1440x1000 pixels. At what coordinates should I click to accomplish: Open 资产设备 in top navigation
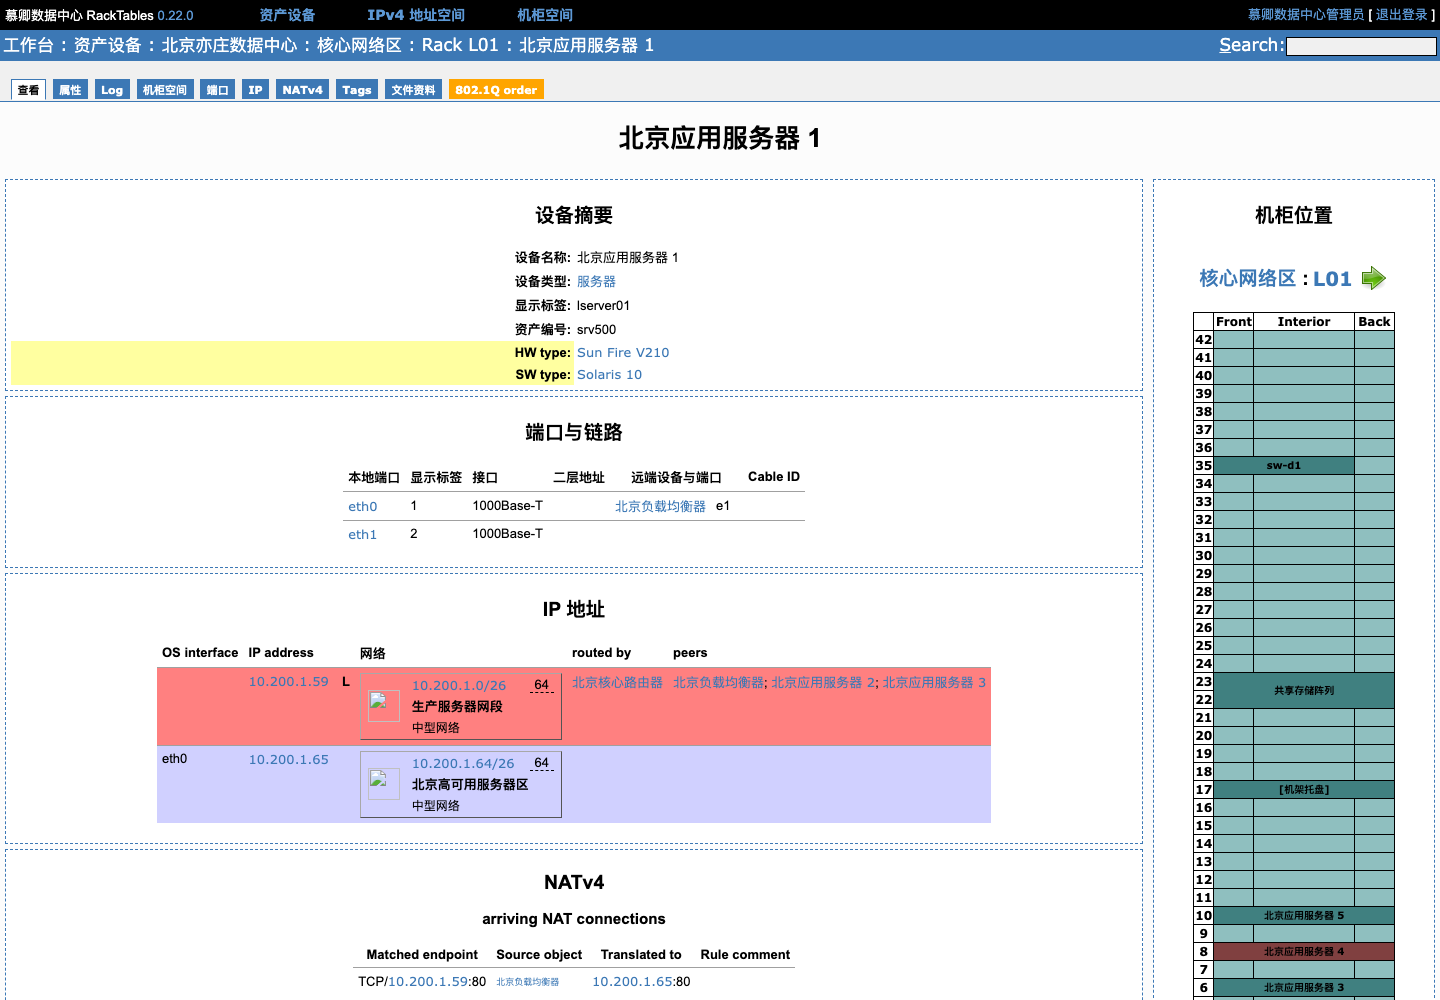click(287, 15)
